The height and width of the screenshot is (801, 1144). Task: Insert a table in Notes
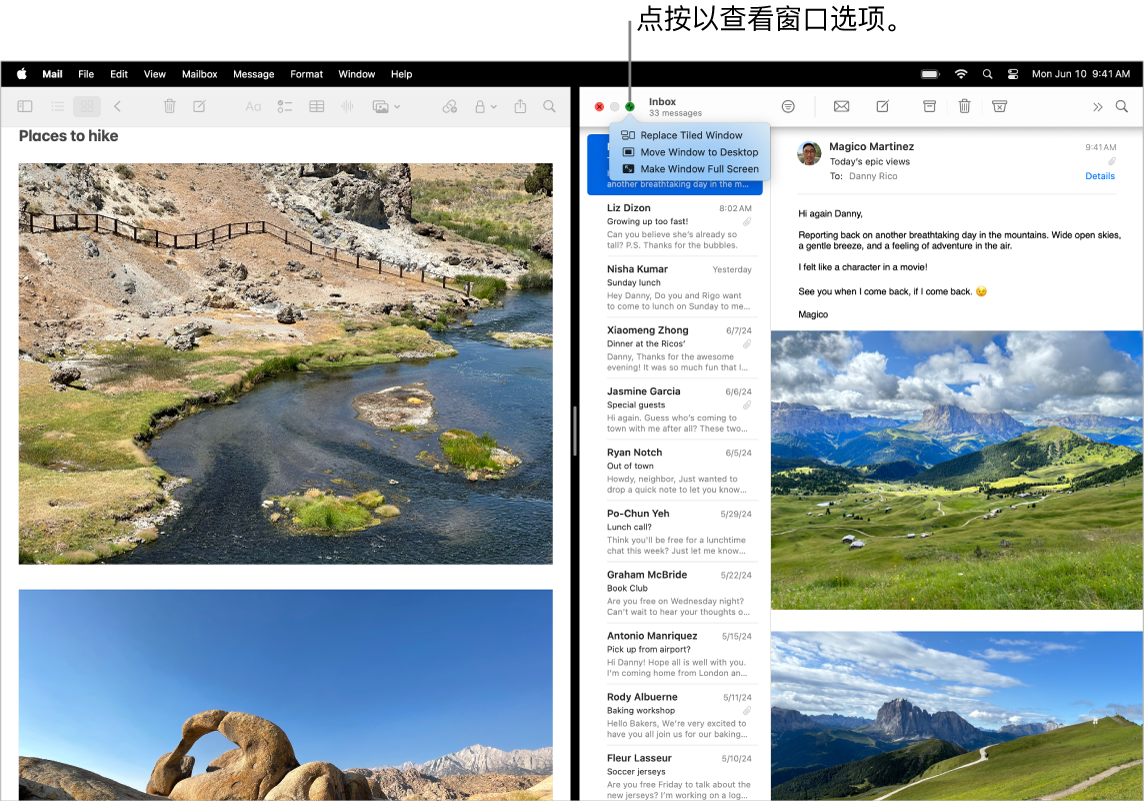pyautogui.click(x=316, y=106)
